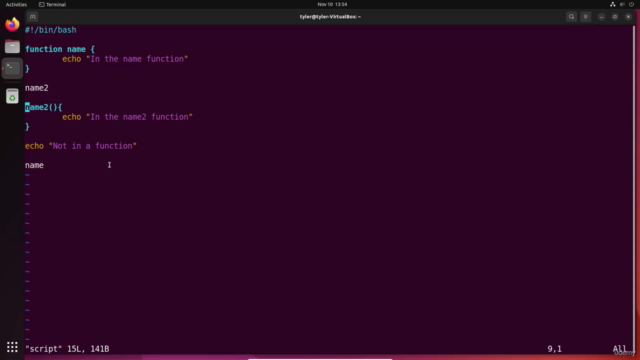Select the Terminal icon in dock
This screenshot has height=360, width=640.
[x=12, y=68]
